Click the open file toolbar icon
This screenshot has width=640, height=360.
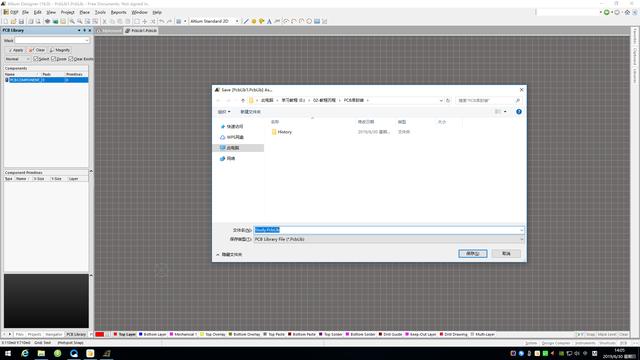click(13, 21)
